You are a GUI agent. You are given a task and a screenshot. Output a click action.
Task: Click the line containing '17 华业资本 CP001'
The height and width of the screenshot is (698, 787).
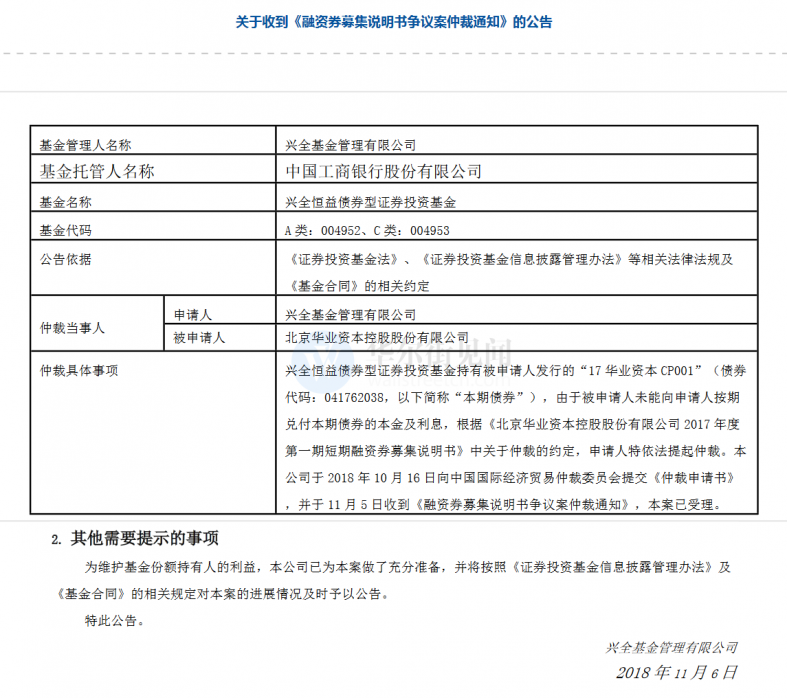(515, 371)
